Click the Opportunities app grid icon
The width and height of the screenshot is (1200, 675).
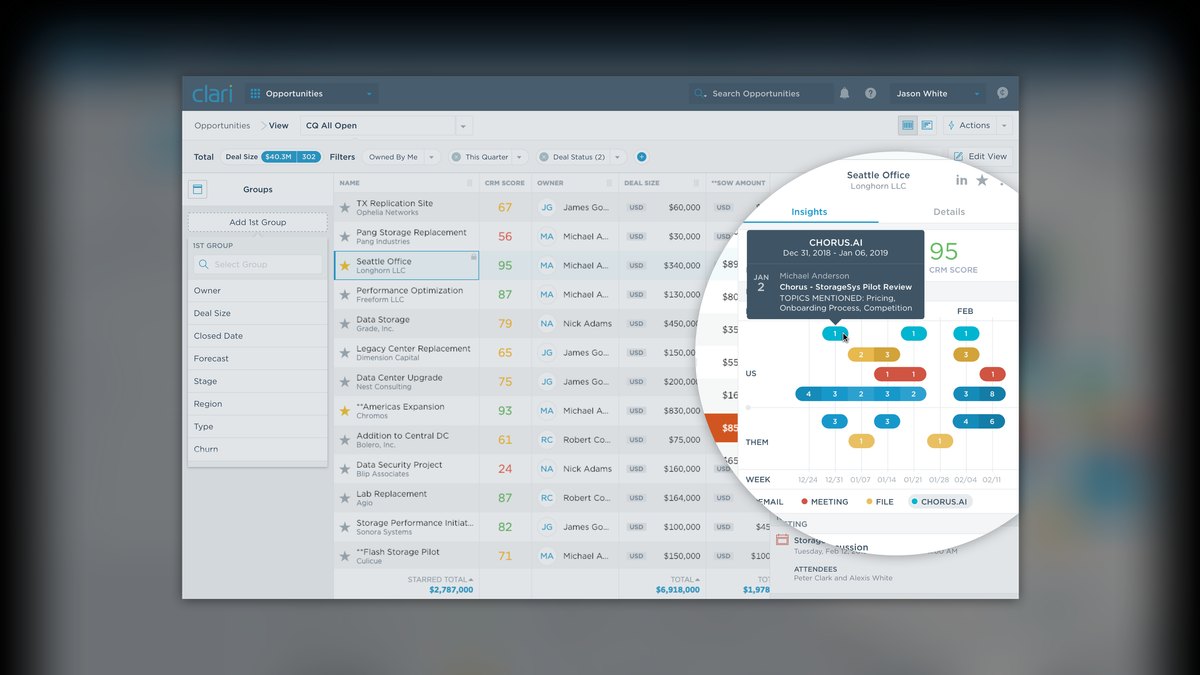[x=255, y=93]
